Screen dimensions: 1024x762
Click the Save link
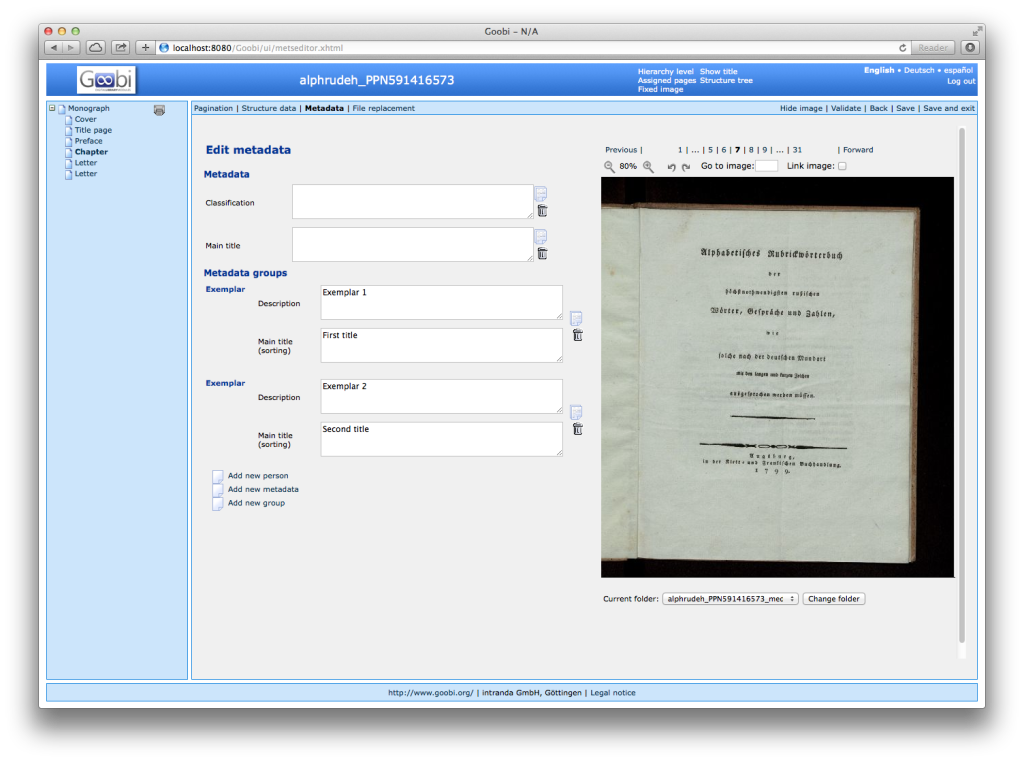(x=905, y=108)
